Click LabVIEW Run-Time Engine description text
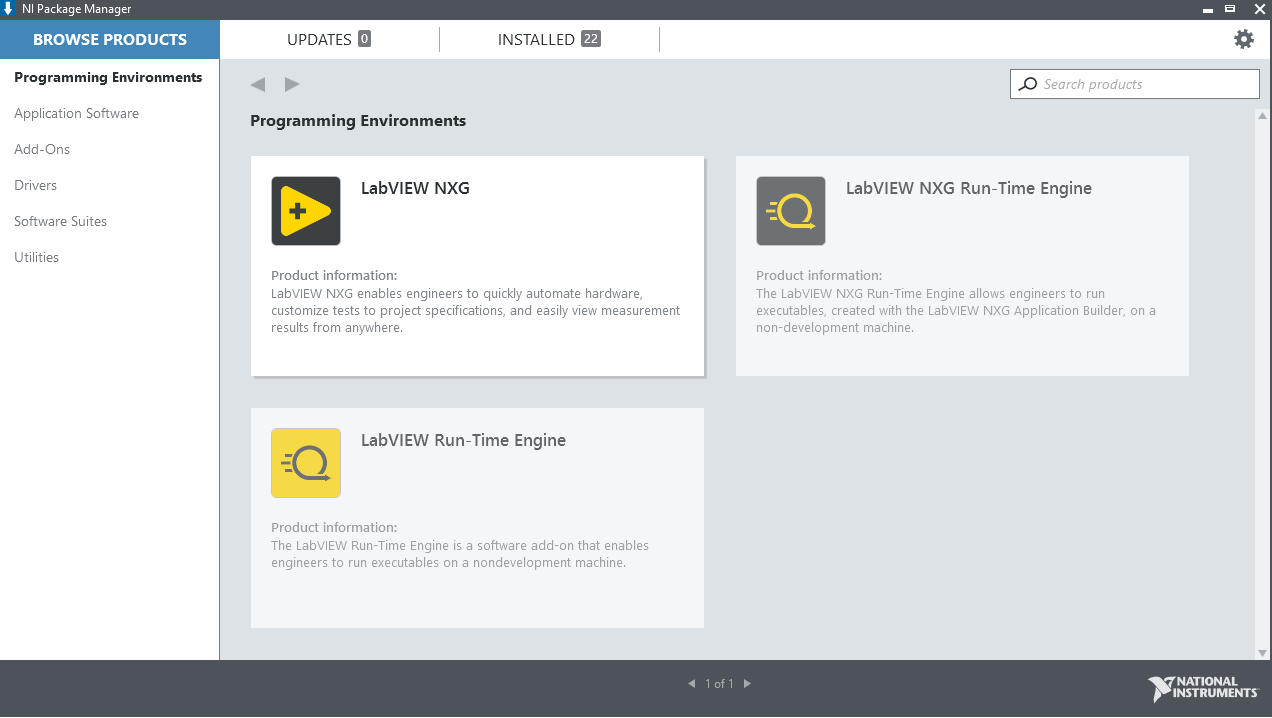 tap(460, 554)
